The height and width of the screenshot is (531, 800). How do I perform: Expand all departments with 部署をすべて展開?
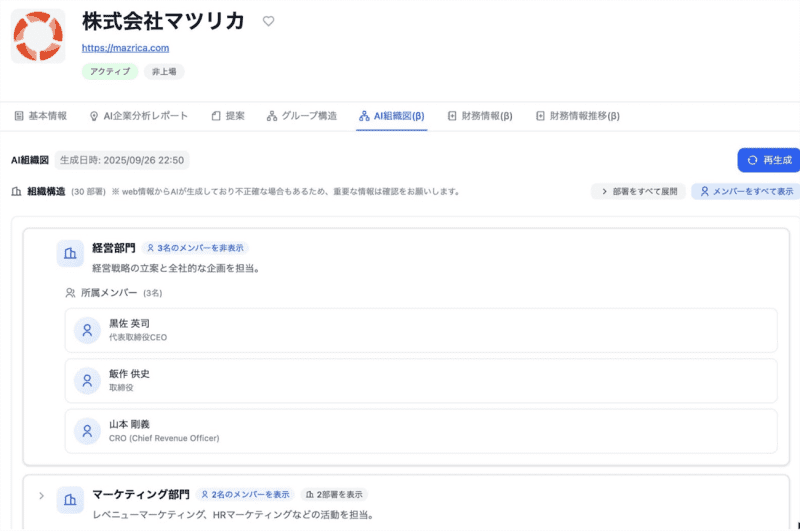tap(638, 191)
